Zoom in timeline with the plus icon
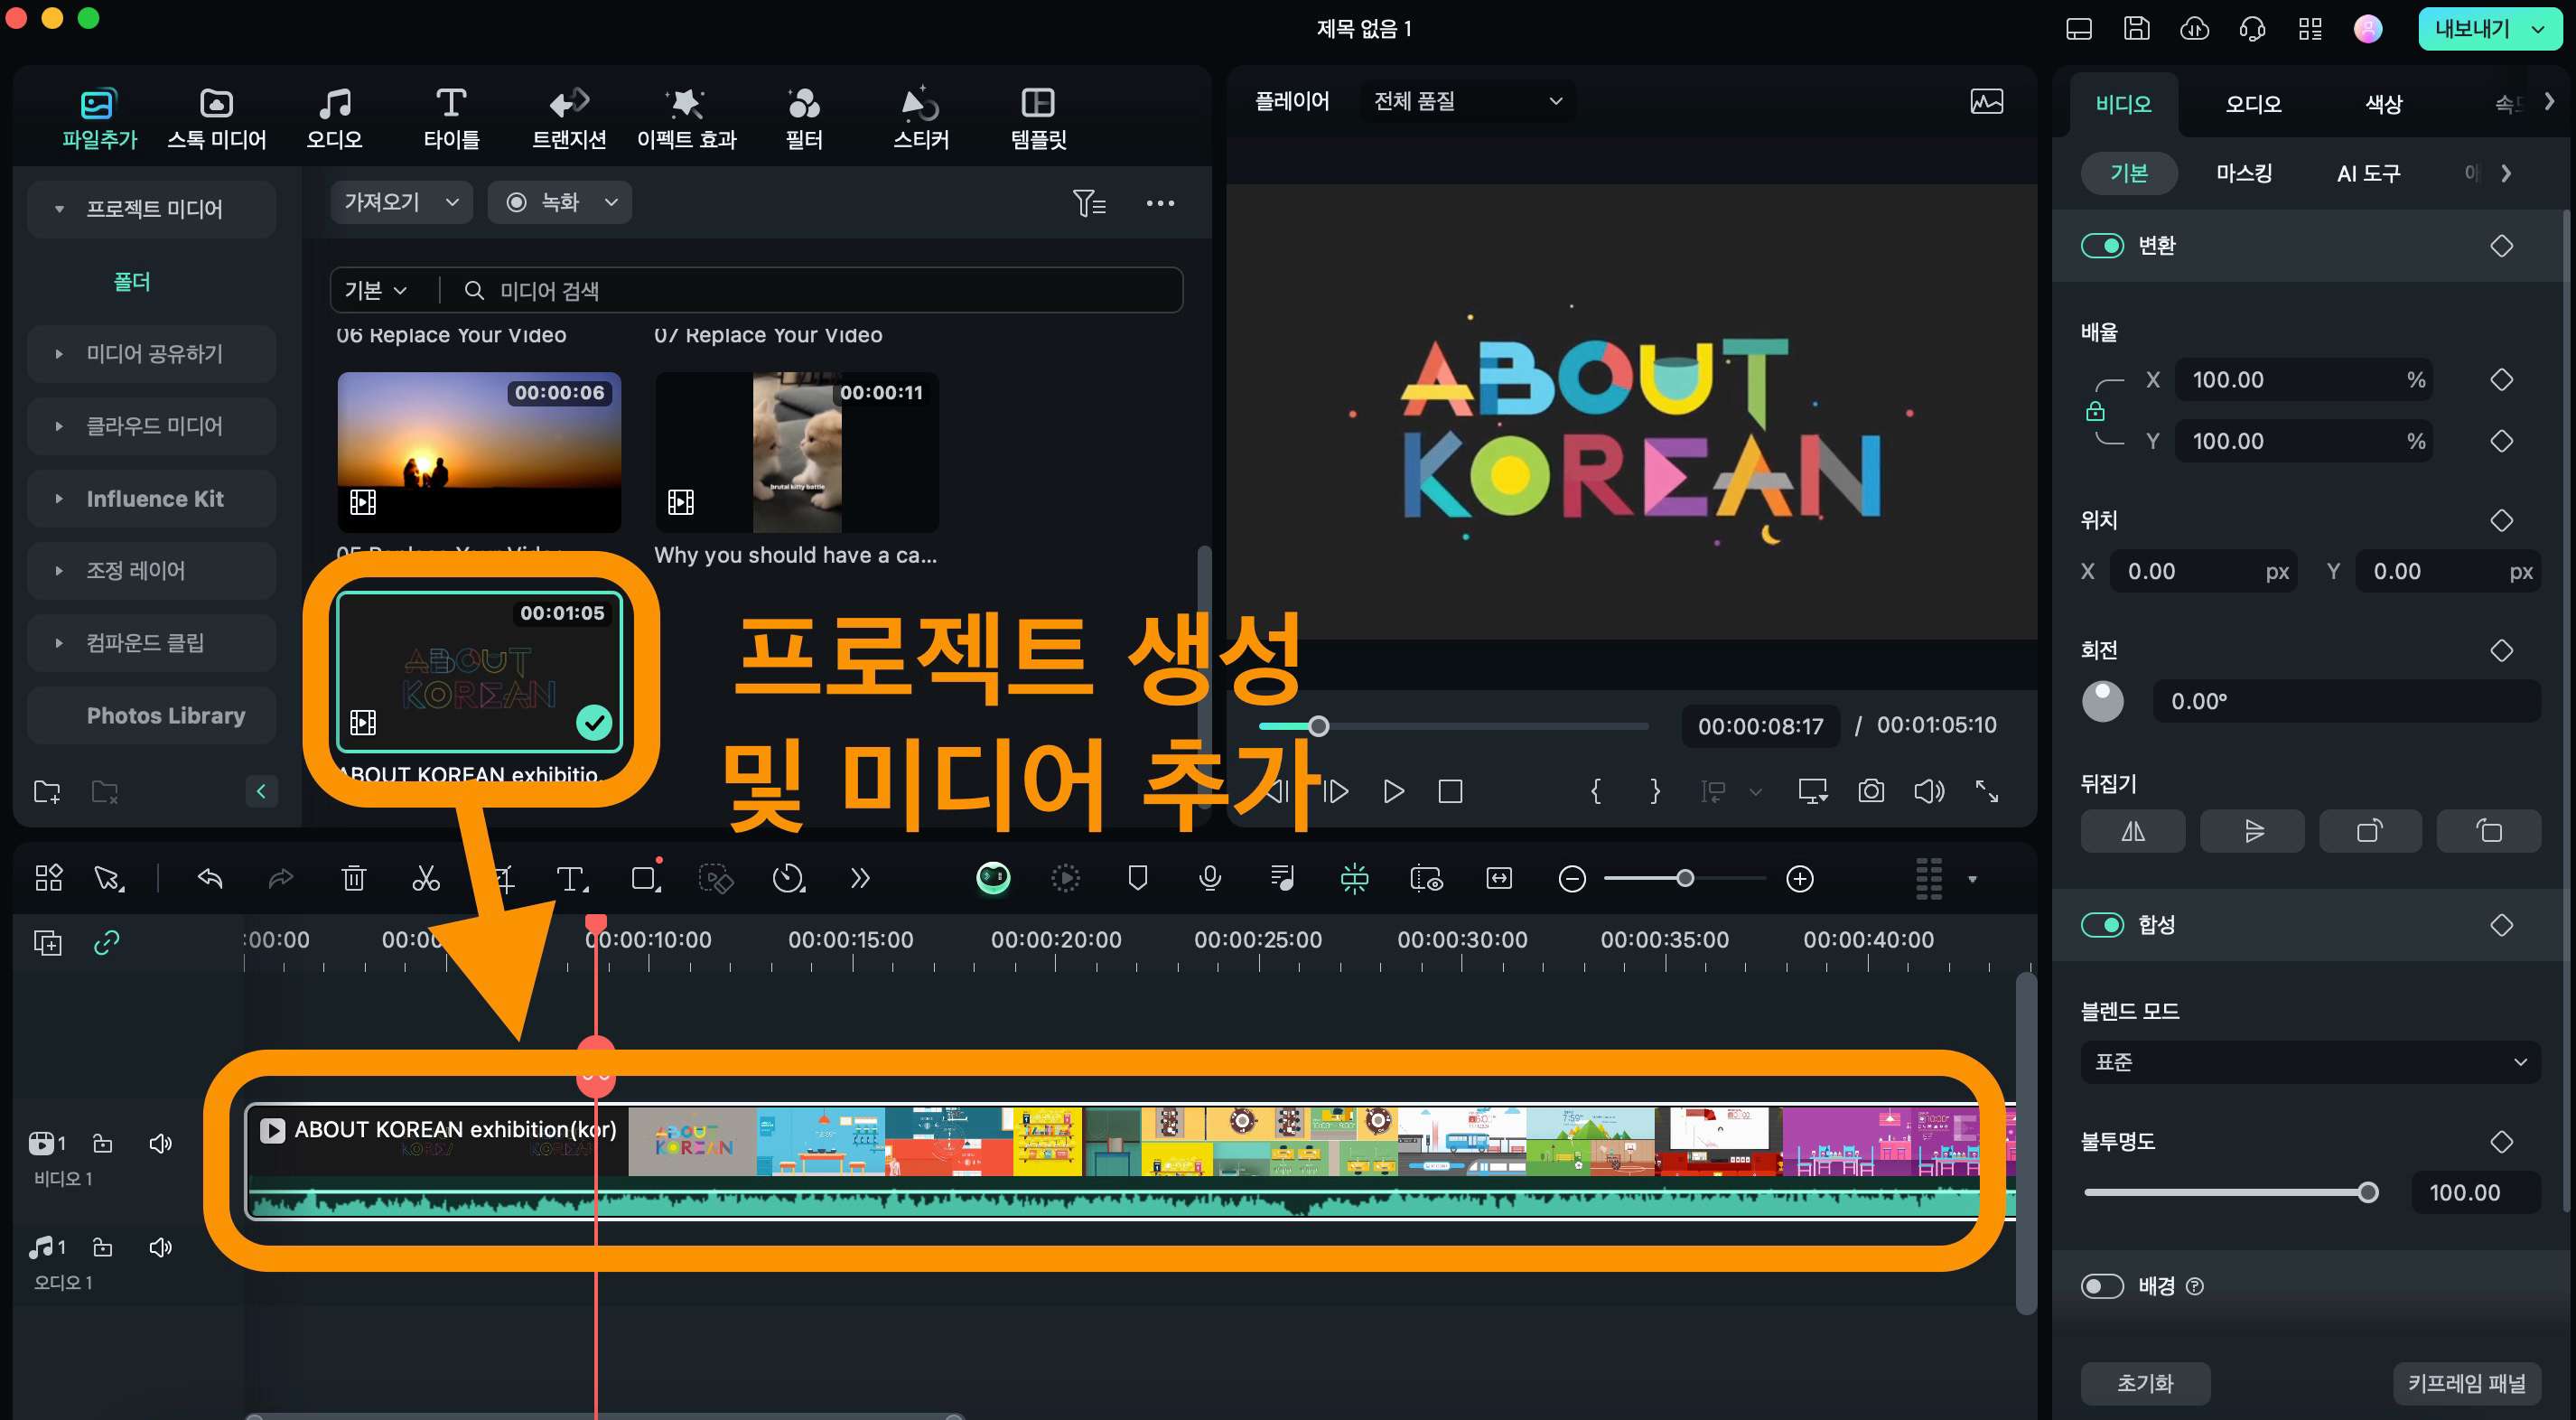The image size is (2576, 1420). tap(1799, 878)
